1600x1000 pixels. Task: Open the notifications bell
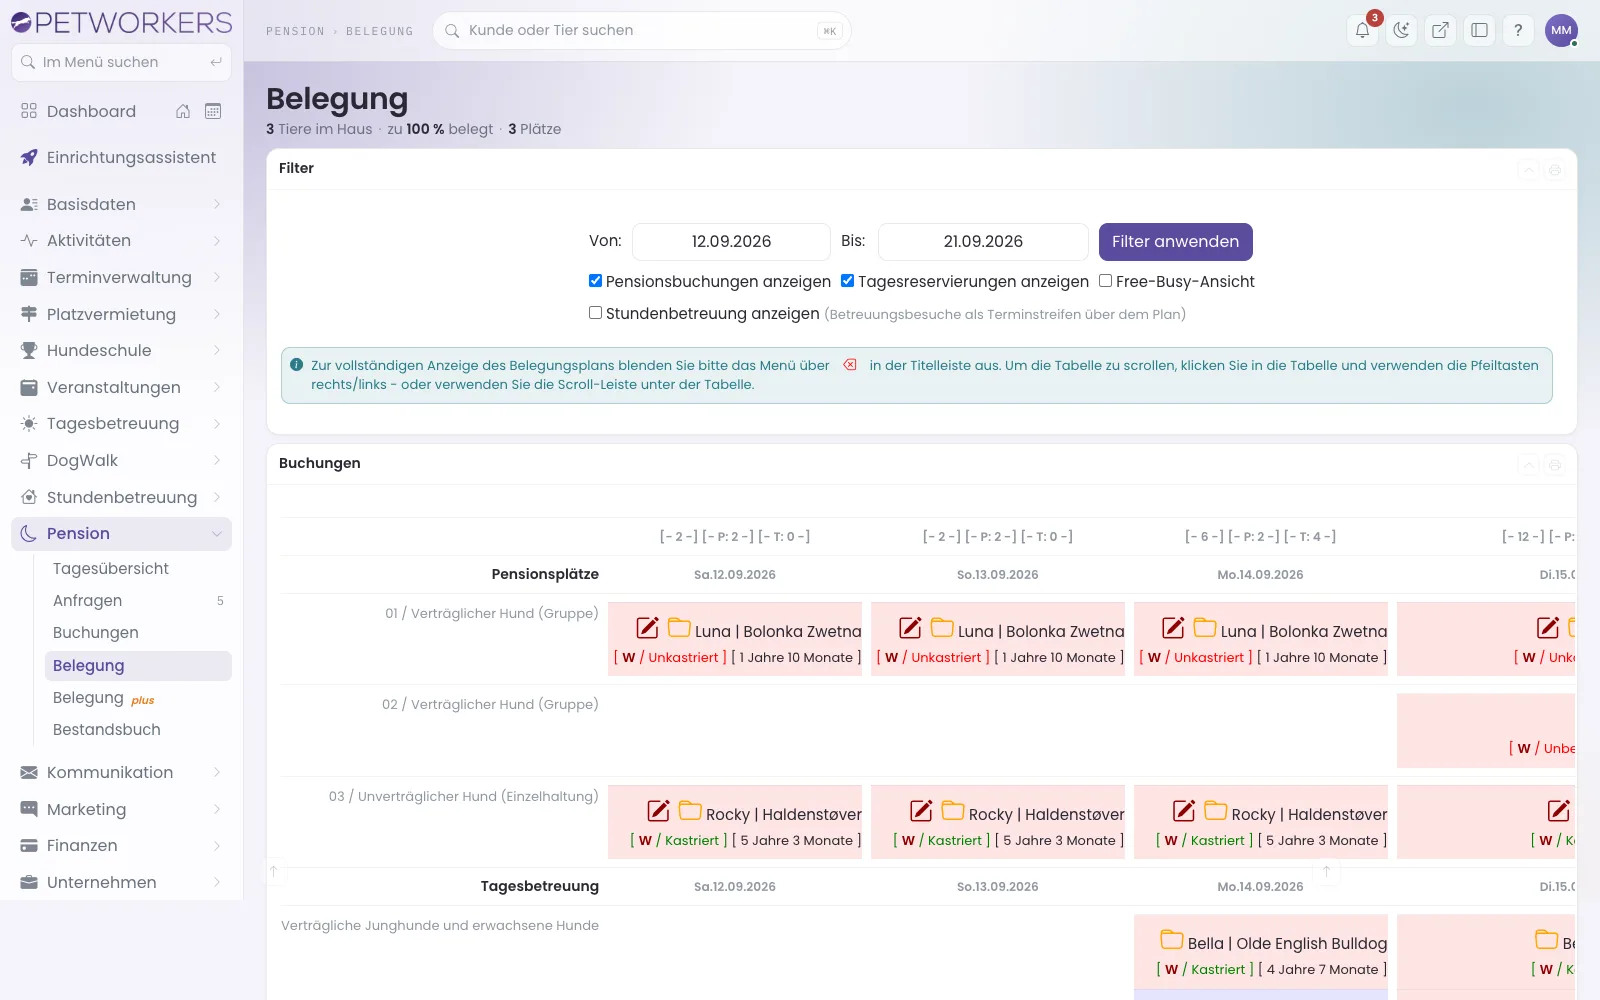[1362, 30]
